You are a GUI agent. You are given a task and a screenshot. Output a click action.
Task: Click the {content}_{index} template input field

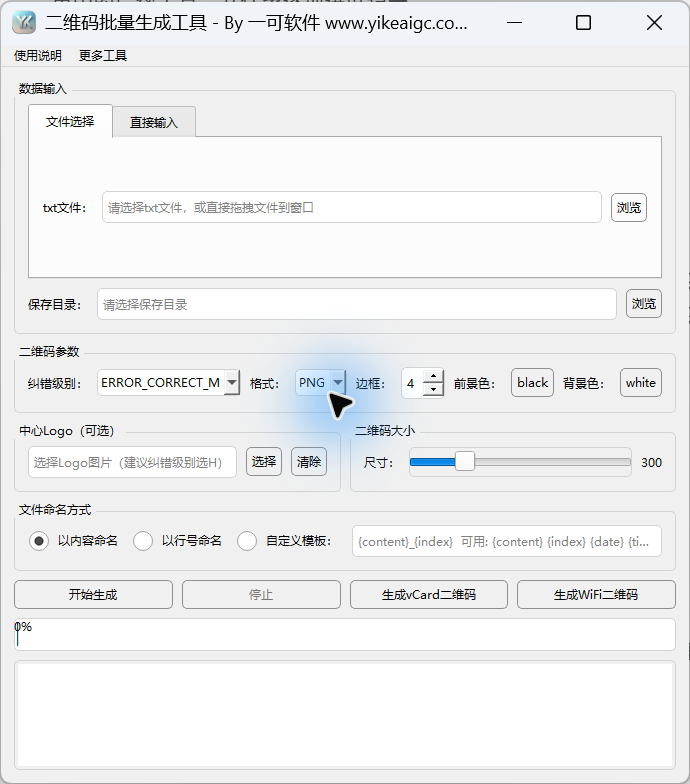(506, 541)
